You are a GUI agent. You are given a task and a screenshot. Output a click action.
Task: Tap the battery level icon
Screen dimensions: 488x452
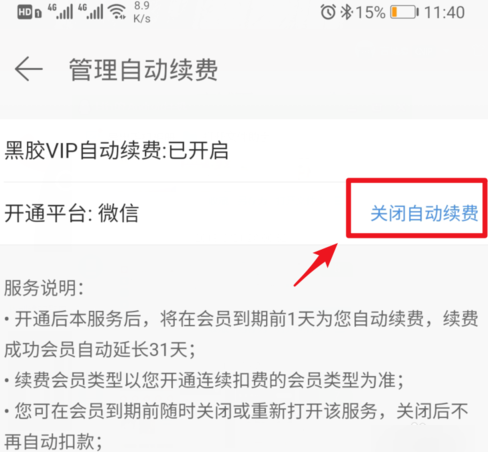pos(404,12)
